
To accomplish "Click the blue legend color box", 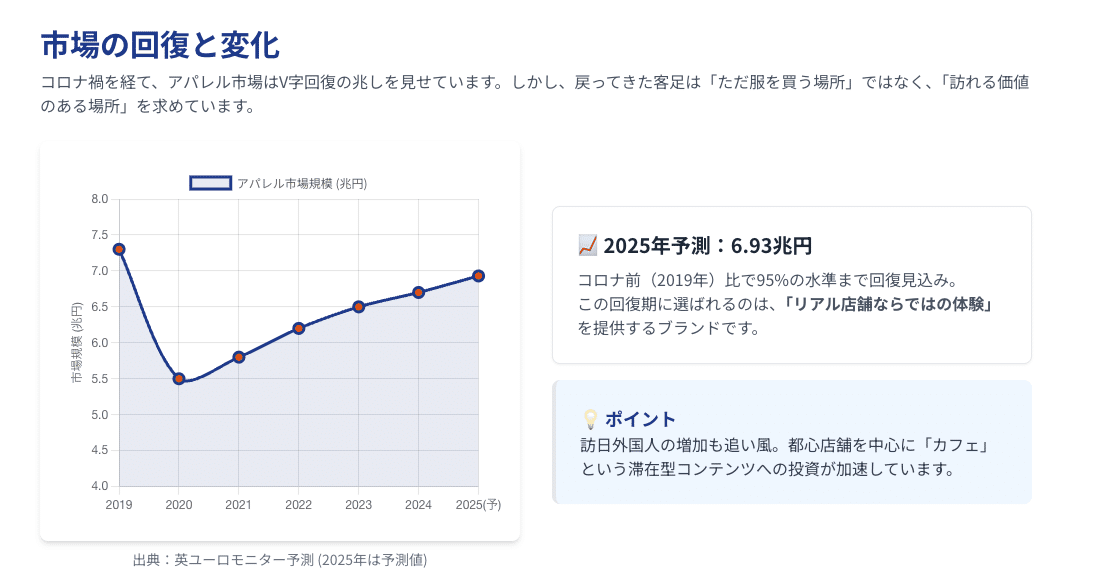I will [211, 183].
